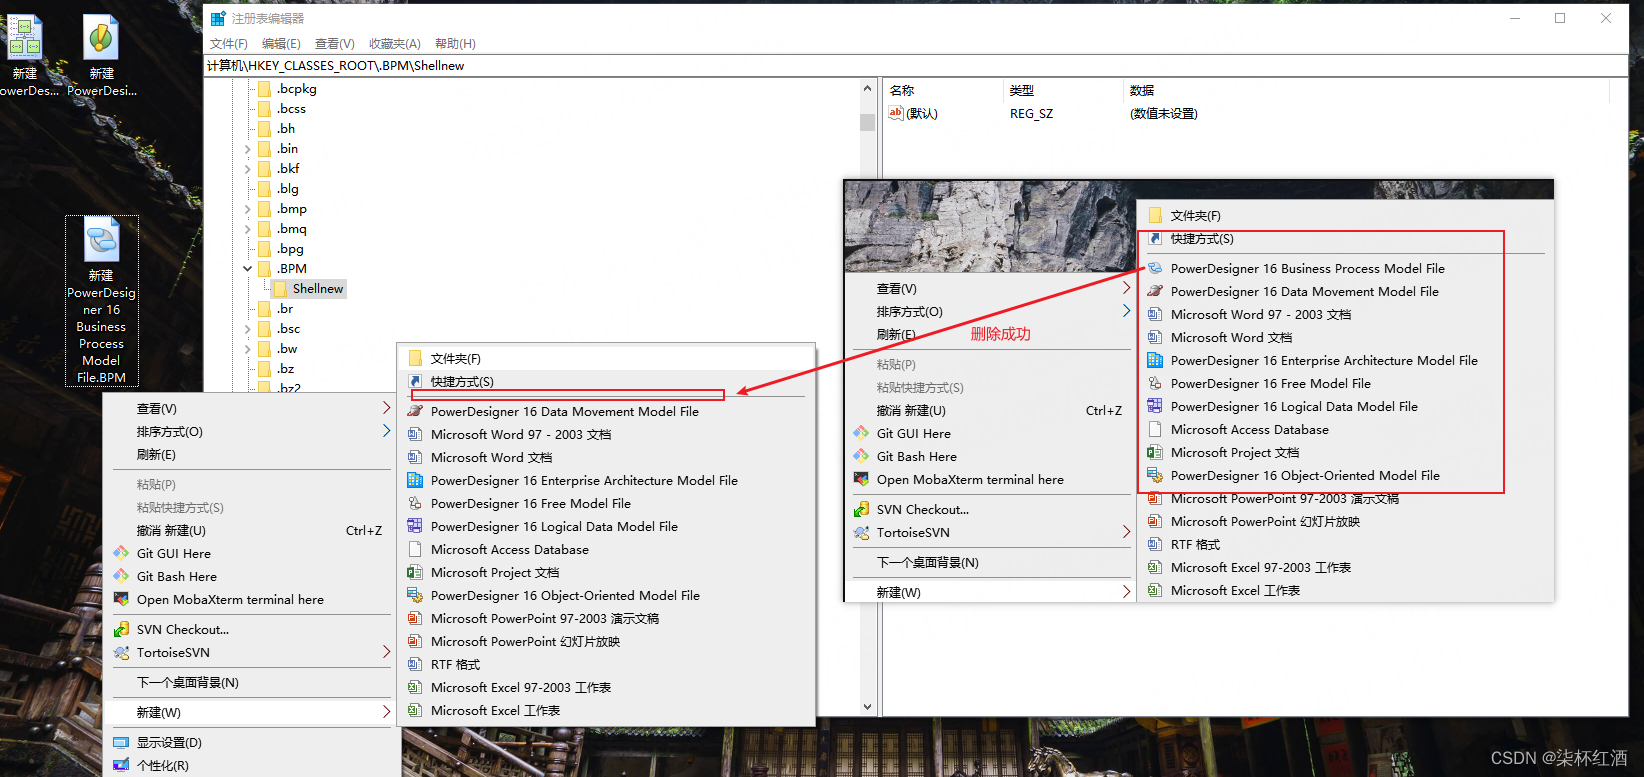Click the tree pane scroll-down arrow

867,707
